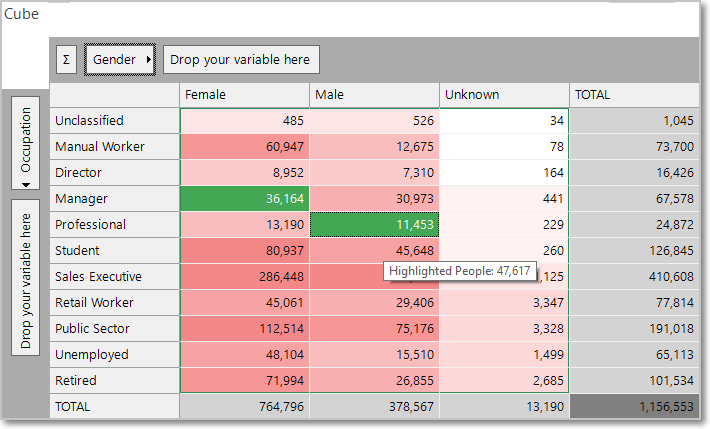The image size is (710, 429).
Task: Click the horizontal Drop your variable here box
Action: tap(241, 59)
